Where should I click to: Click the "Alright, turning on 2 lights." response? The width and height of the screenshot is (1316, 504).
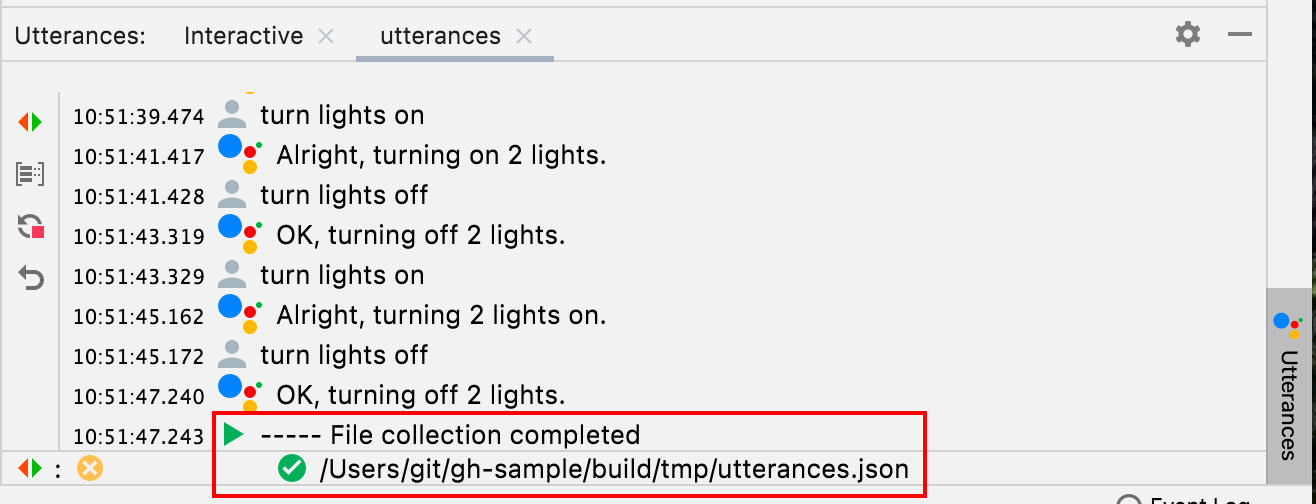[x=441, y=156]
